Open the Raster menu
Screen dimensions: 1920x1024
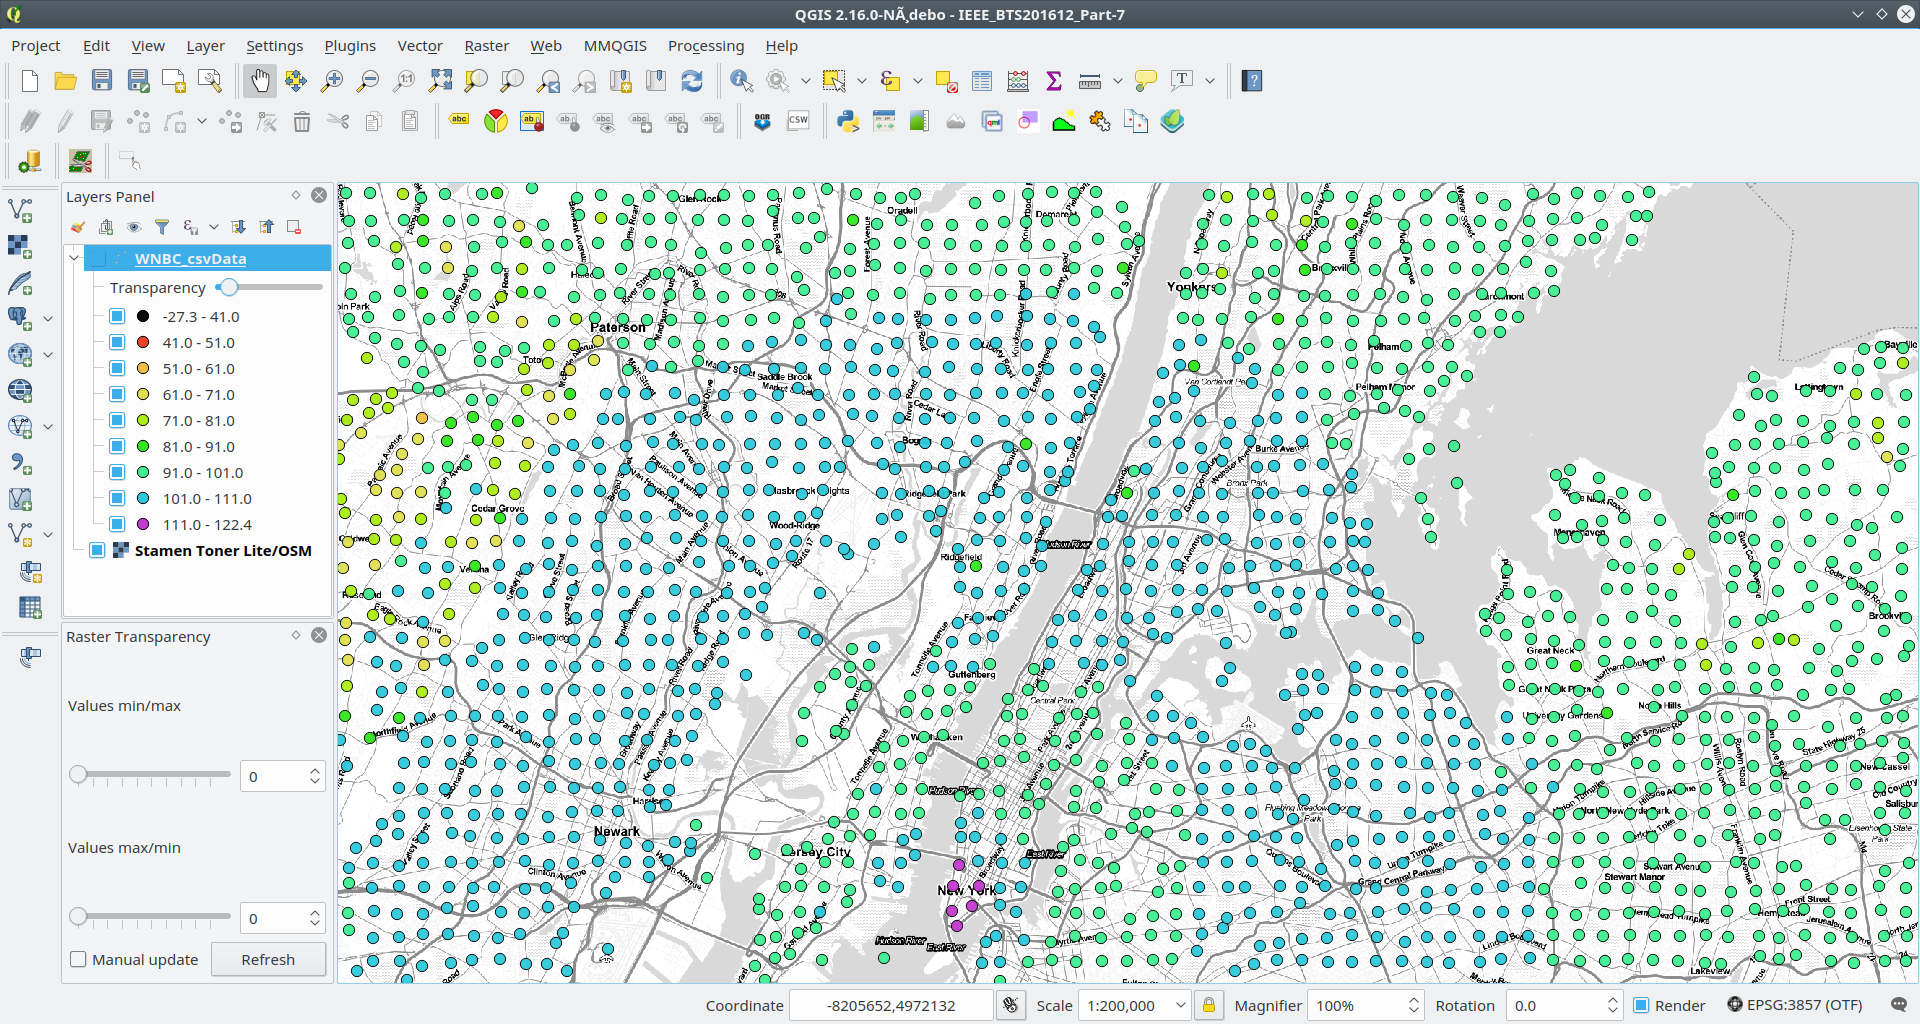pos(487,46)
